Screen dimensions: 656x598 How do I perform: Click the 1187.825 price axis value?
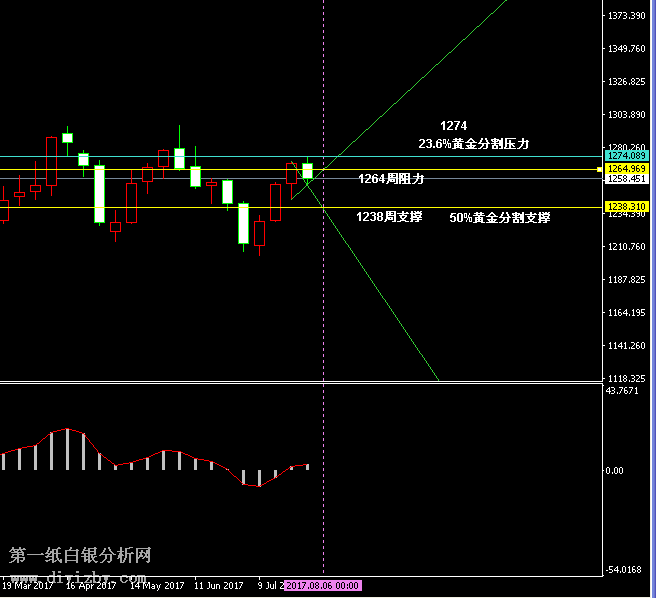pos(626,280)
